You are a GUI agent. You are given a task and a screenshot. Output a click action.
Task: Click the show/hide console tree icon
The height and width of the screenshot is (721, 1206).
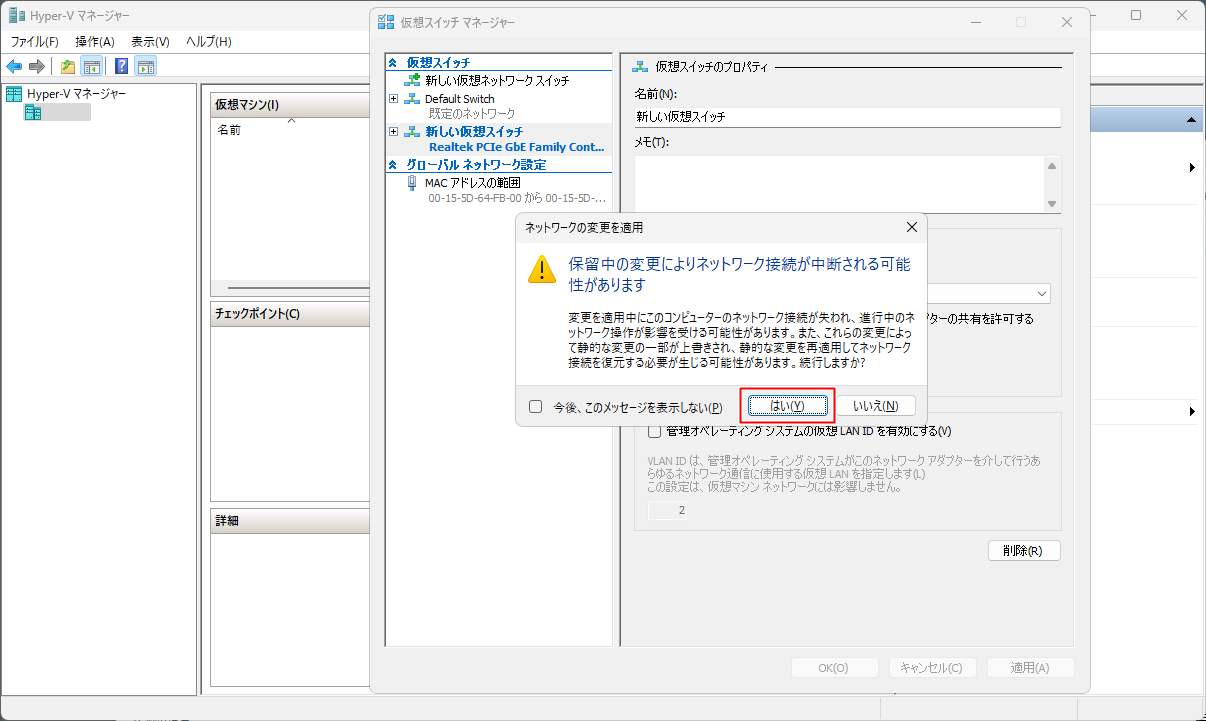click(x=91, y=67)
